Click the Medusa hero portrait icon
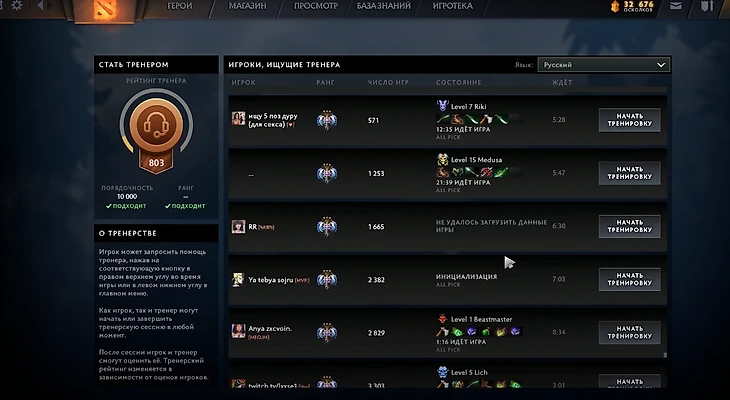 442,159
